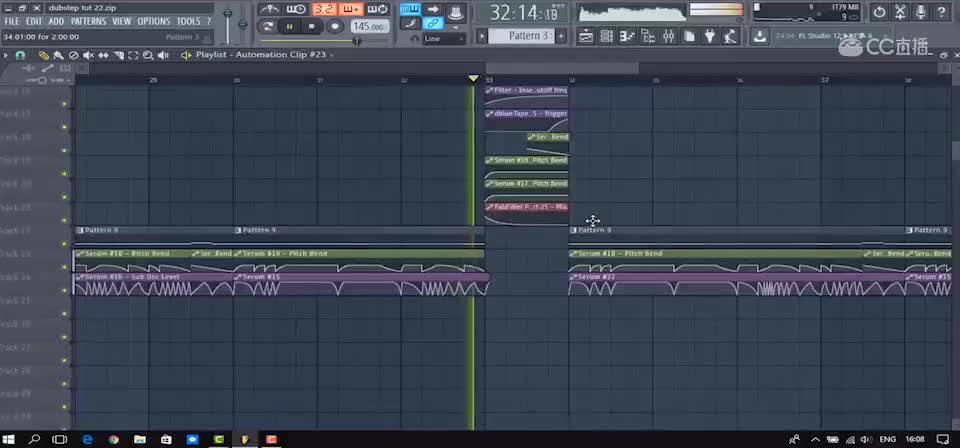
Task: Toggle loop recording button
Action: point(378,9)
